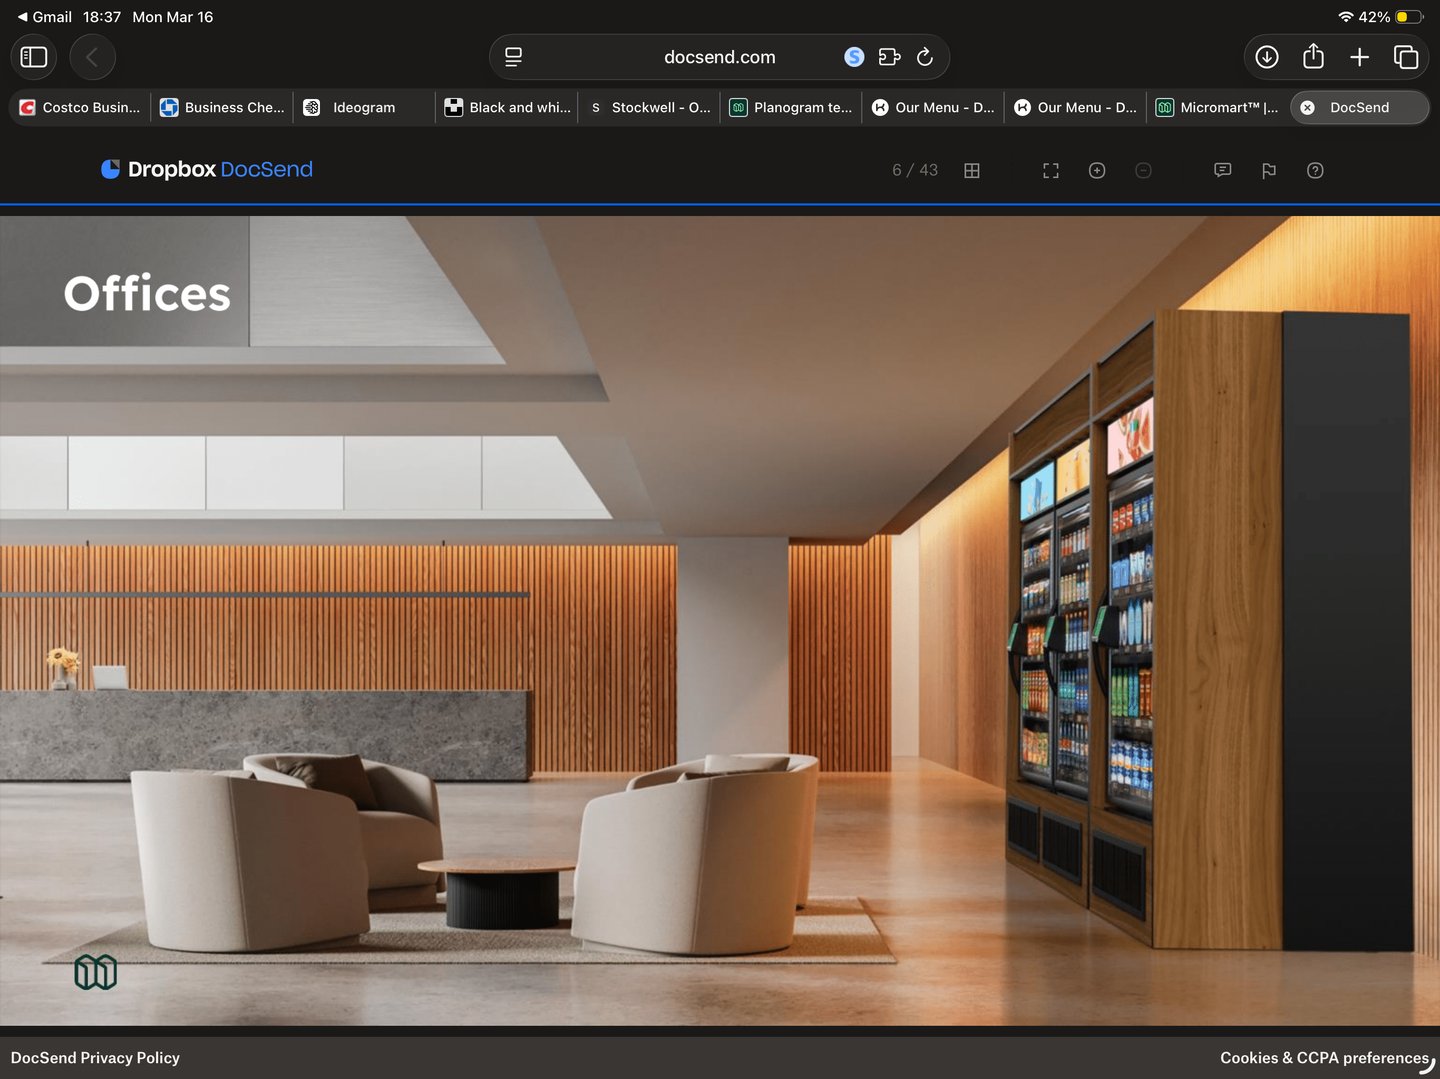
Task: Open the extensions icon in address bar
Action: click(889, 57)
